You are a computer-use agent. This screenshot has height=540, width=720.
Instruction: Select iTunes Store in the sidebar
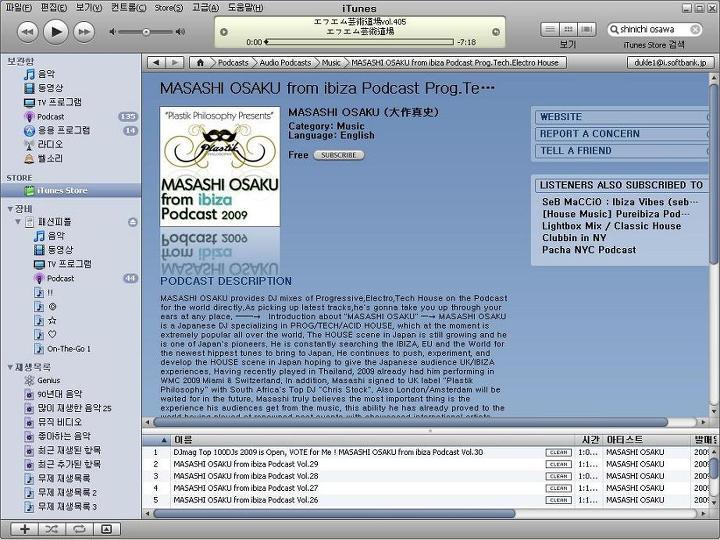tap(71, 190)
